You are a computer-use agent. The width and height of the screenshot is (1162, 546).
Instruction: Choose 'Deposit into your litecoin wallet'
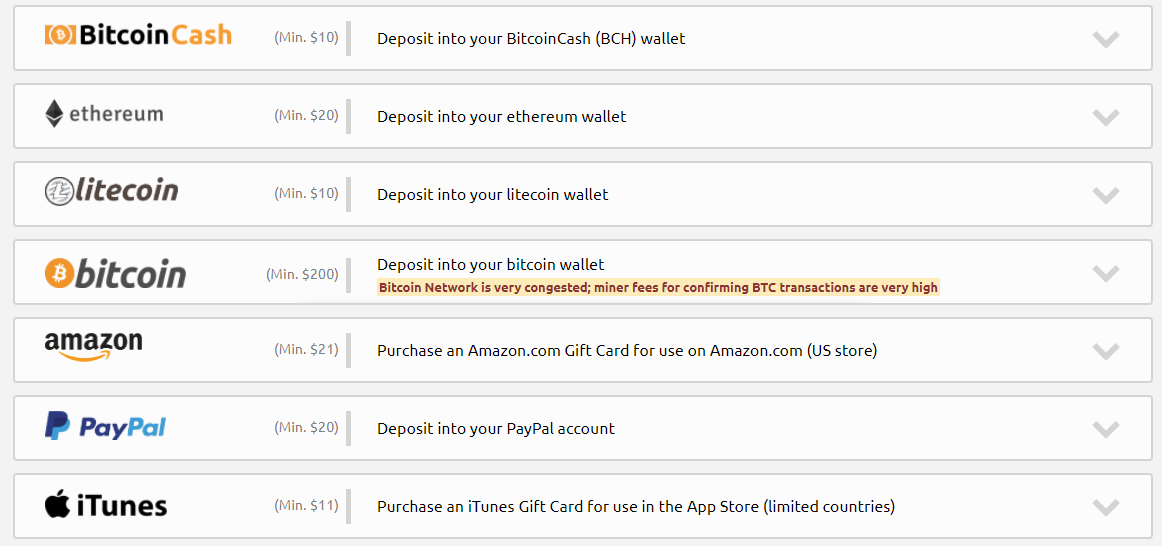point(492,195)
